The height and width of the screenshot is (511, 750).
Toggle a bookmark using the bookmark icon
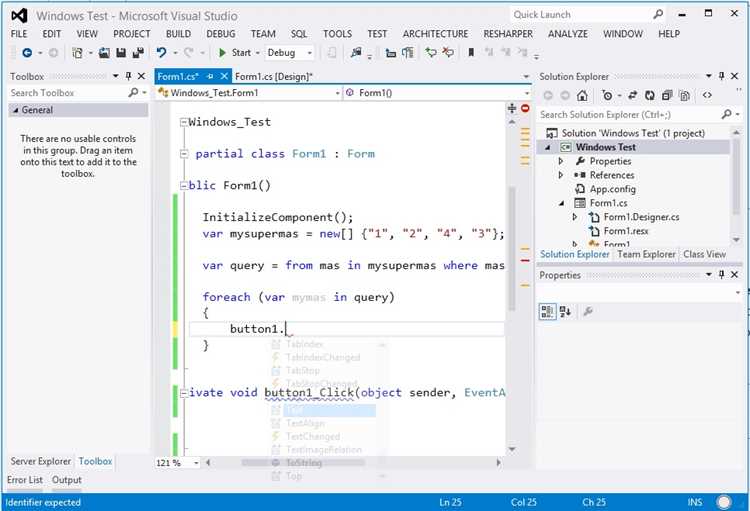click(x=471, y=53)
